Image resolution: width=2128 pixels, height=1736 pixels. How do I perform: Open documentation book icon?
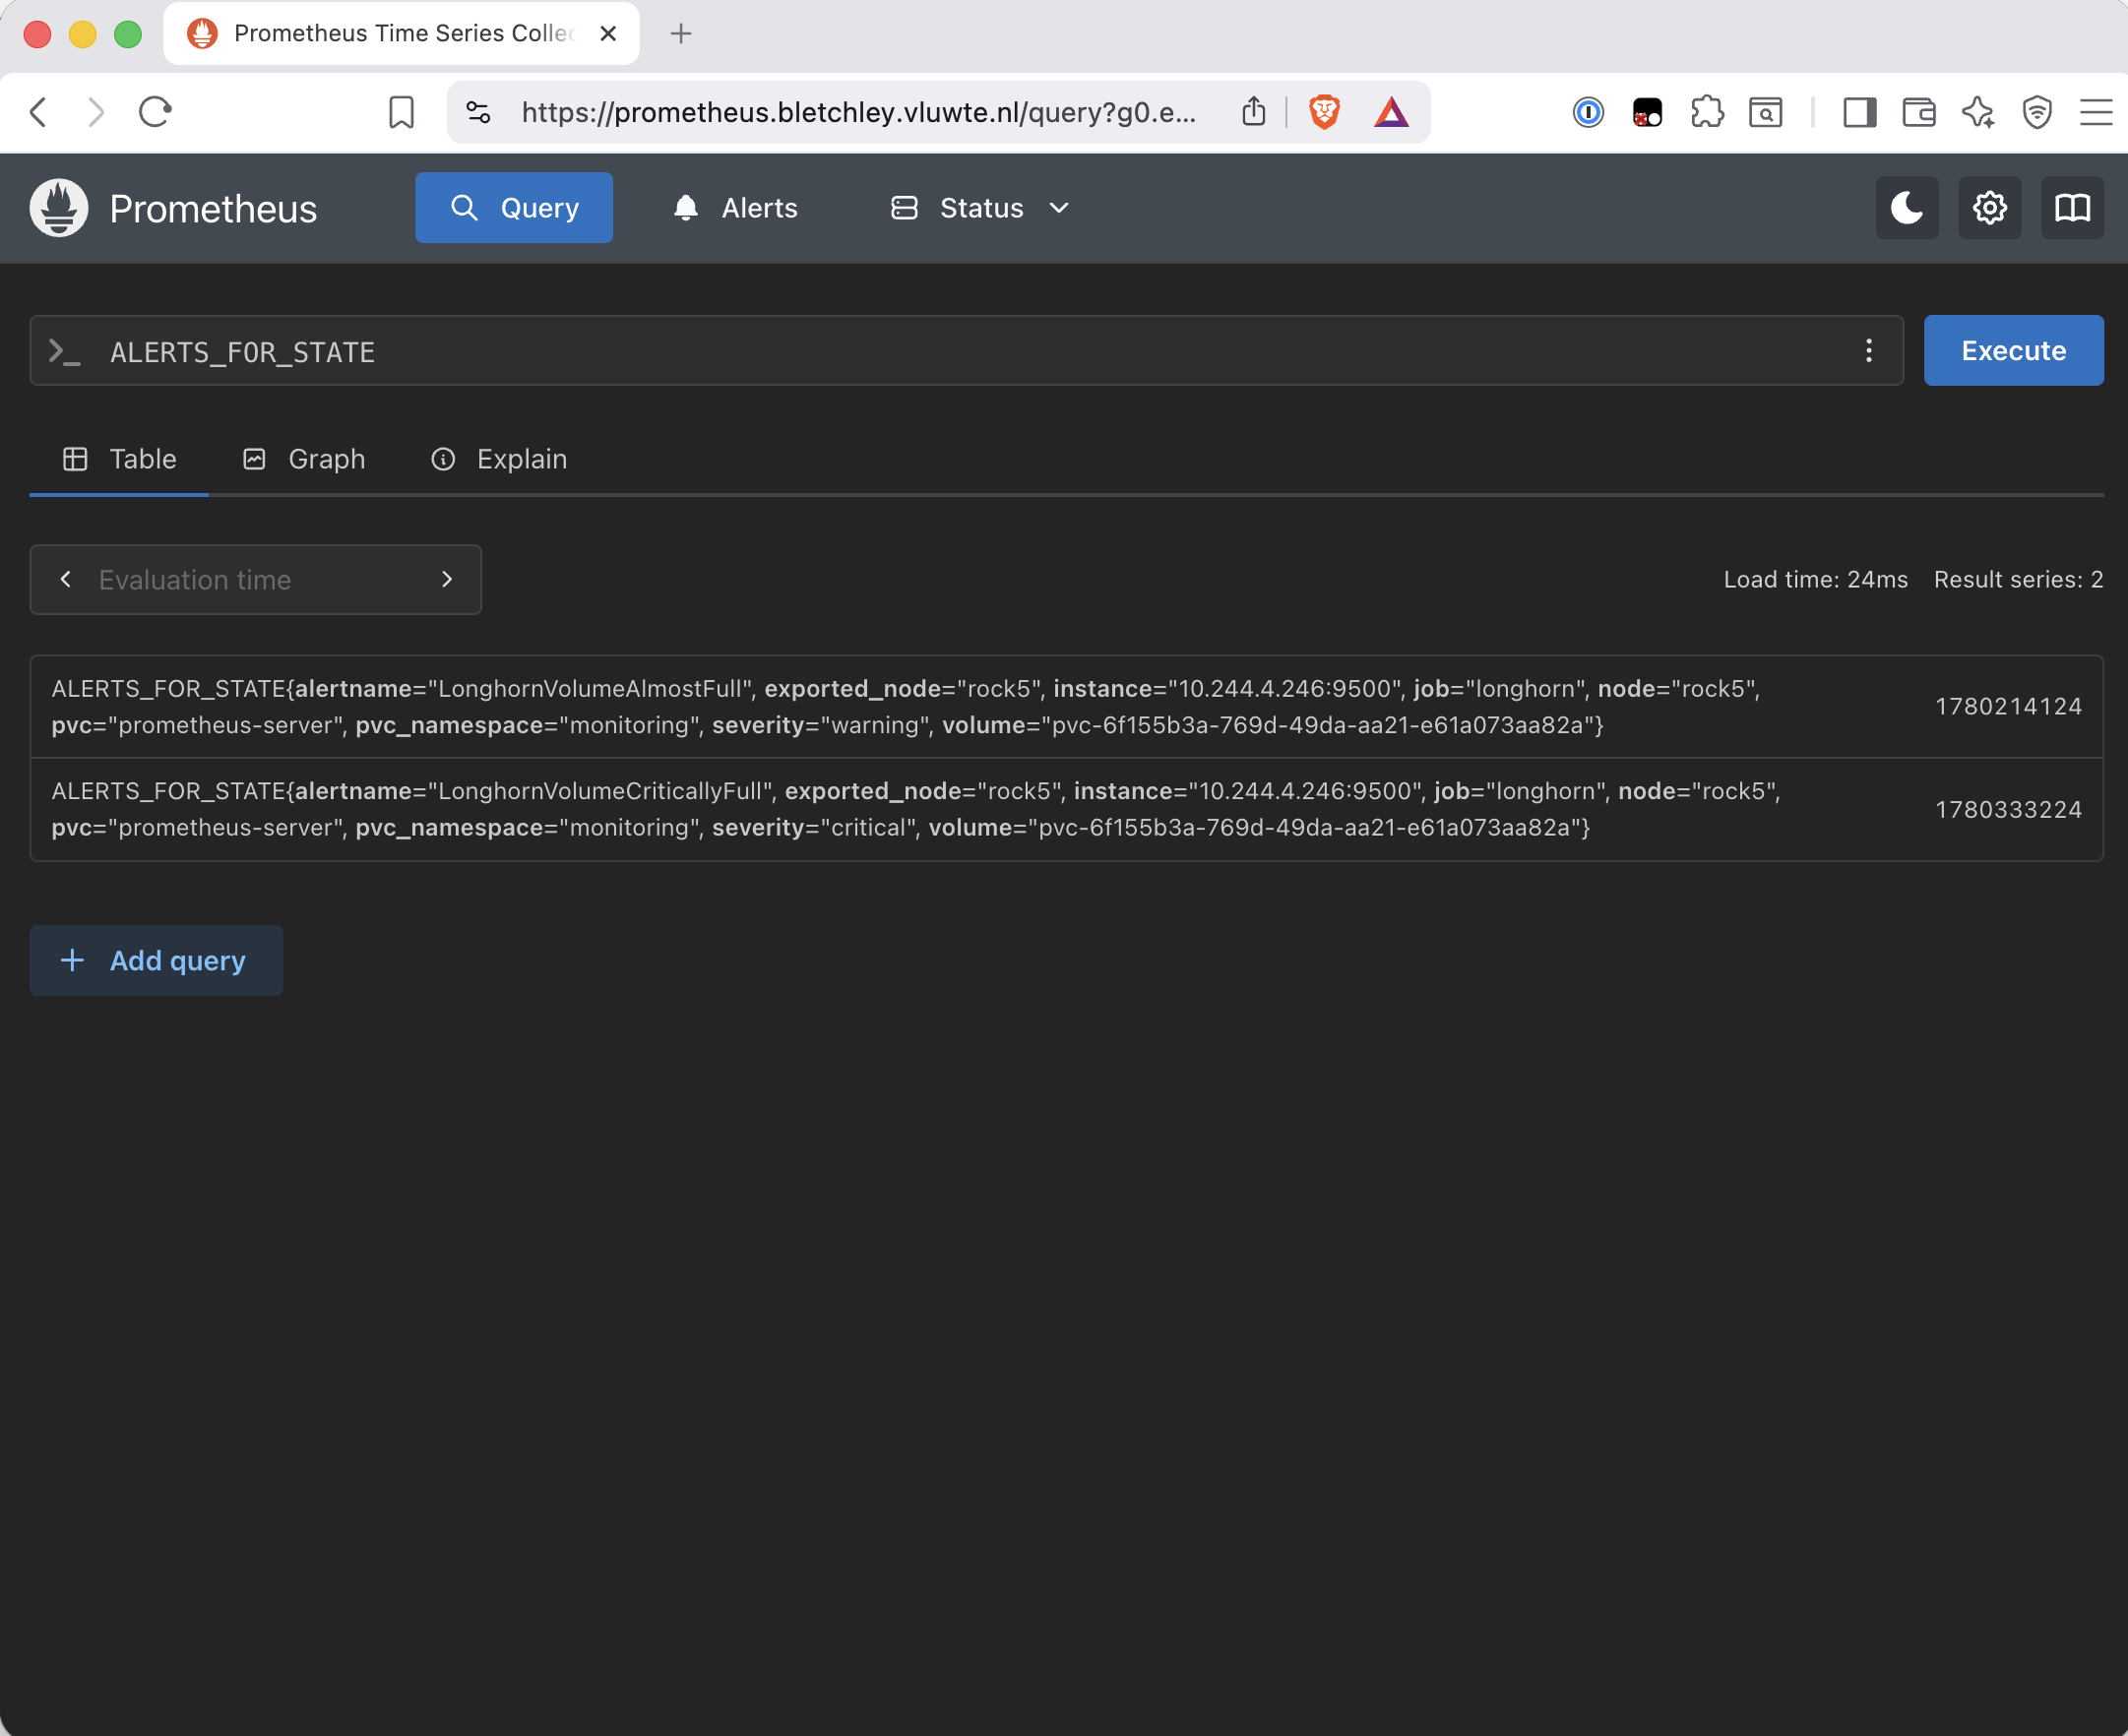2072,208
